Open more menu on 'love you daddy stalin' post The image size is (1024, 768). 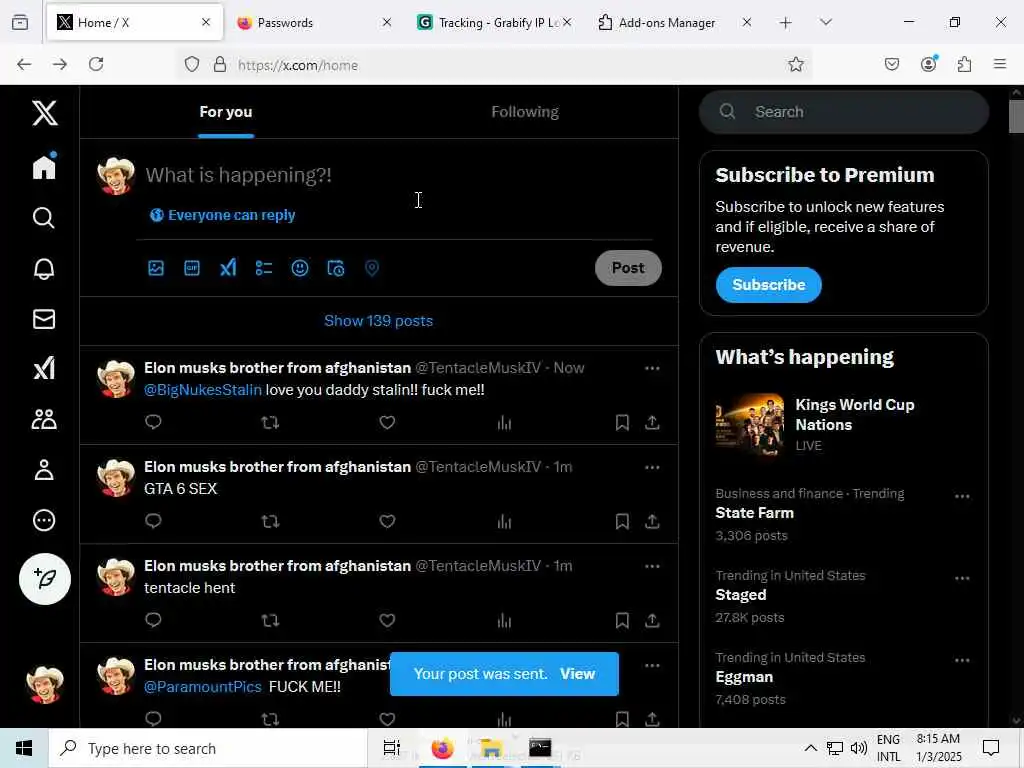click(652, 368)
